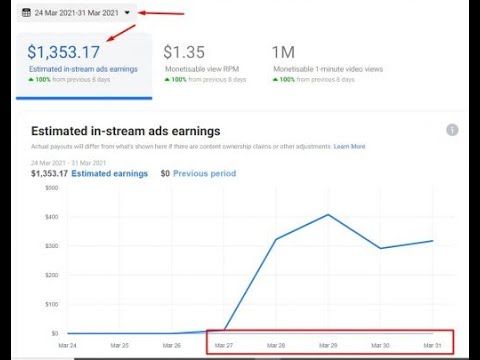Click the calendar icon beside the date range
Image resolution: width=480 pixels, height=360 pixels.
pyautogui.click(x=26, y=13)
